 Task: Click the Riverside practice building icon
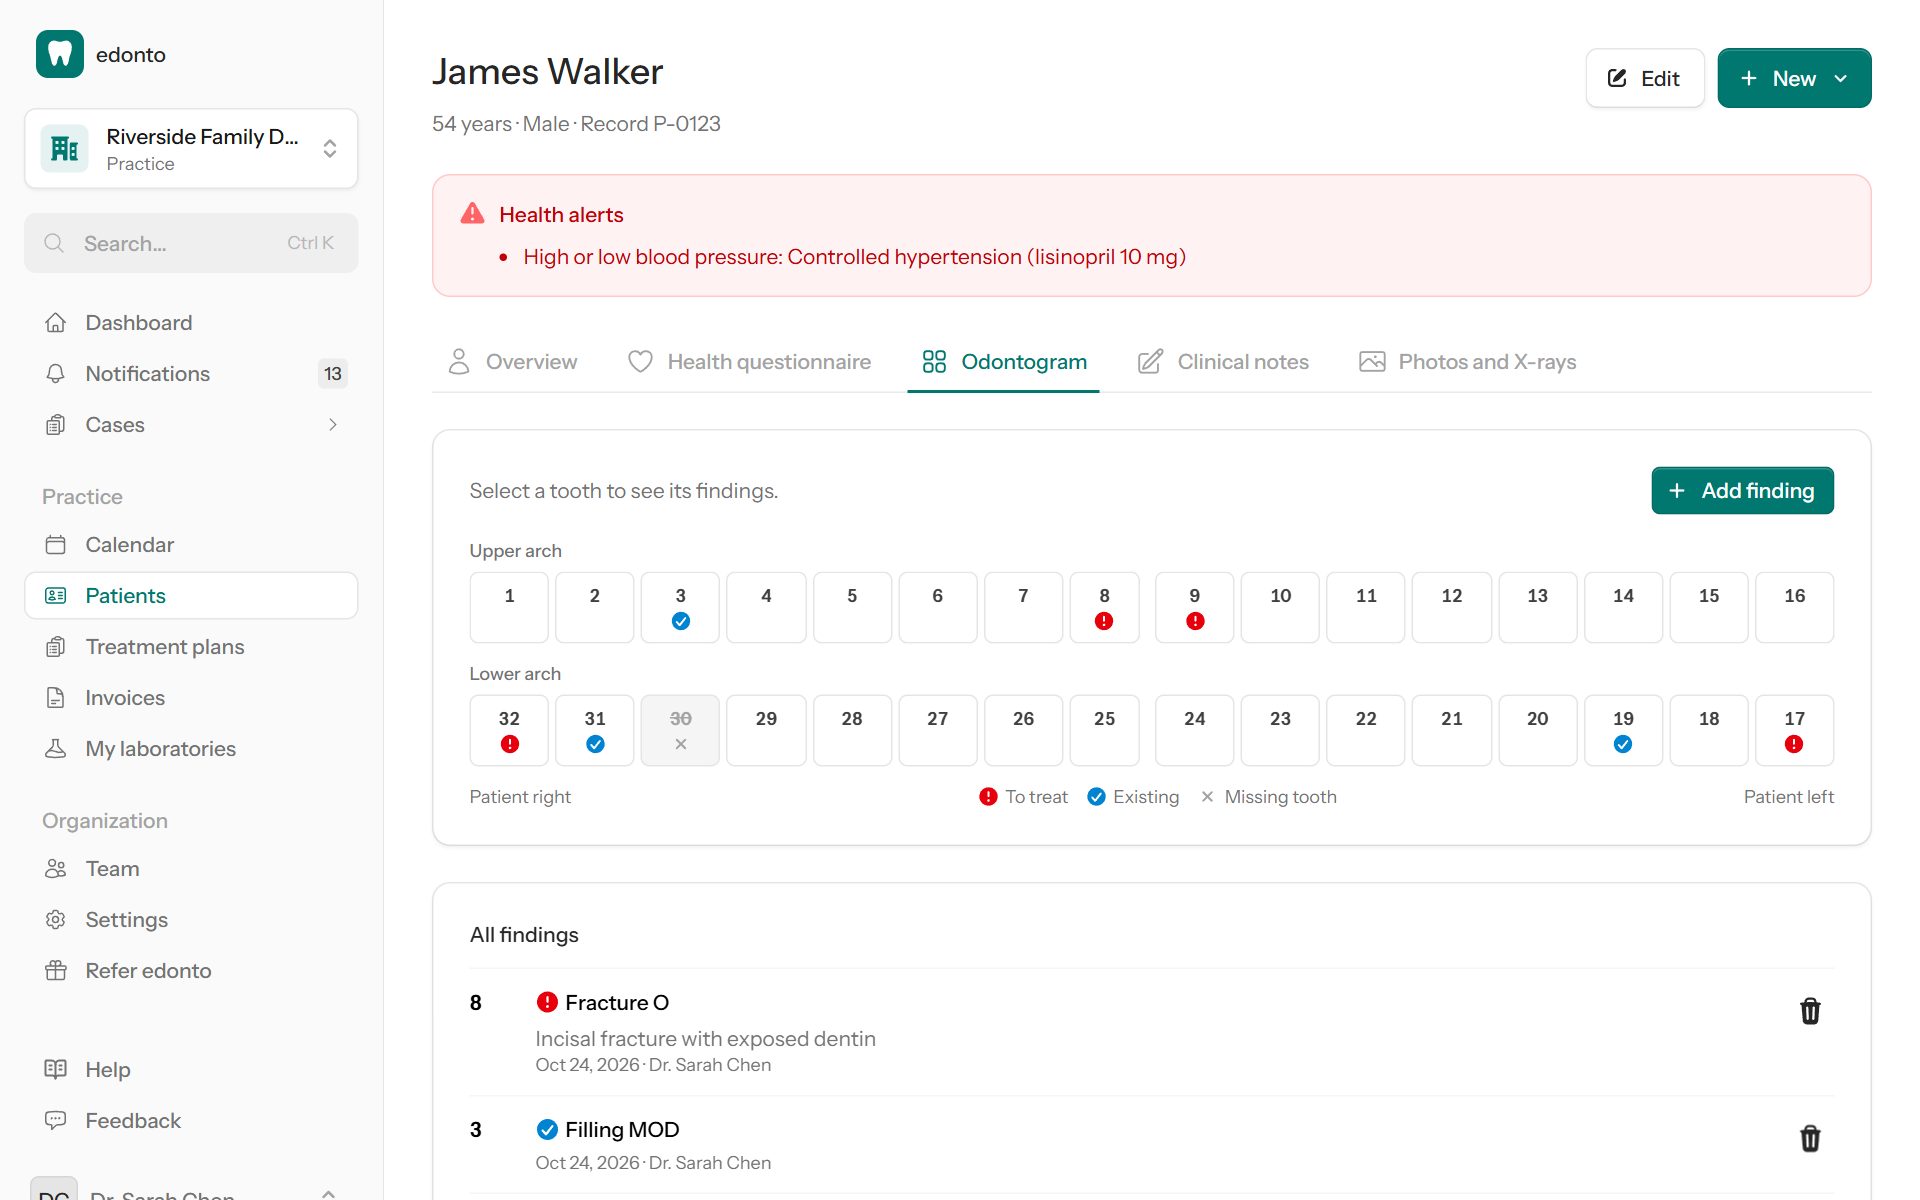[x=65, y=149]
